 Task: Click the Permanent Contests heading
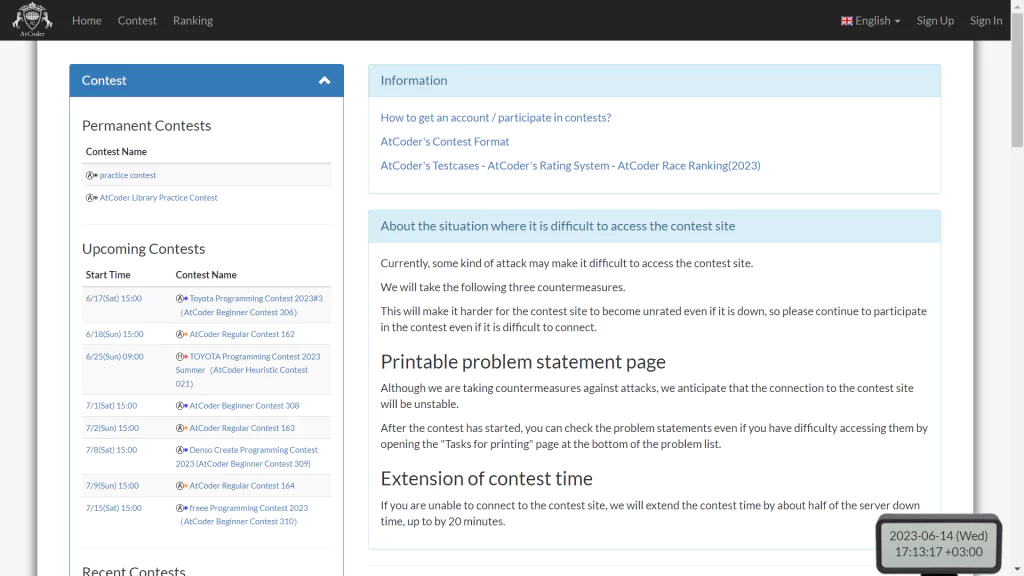coord(146,125)
